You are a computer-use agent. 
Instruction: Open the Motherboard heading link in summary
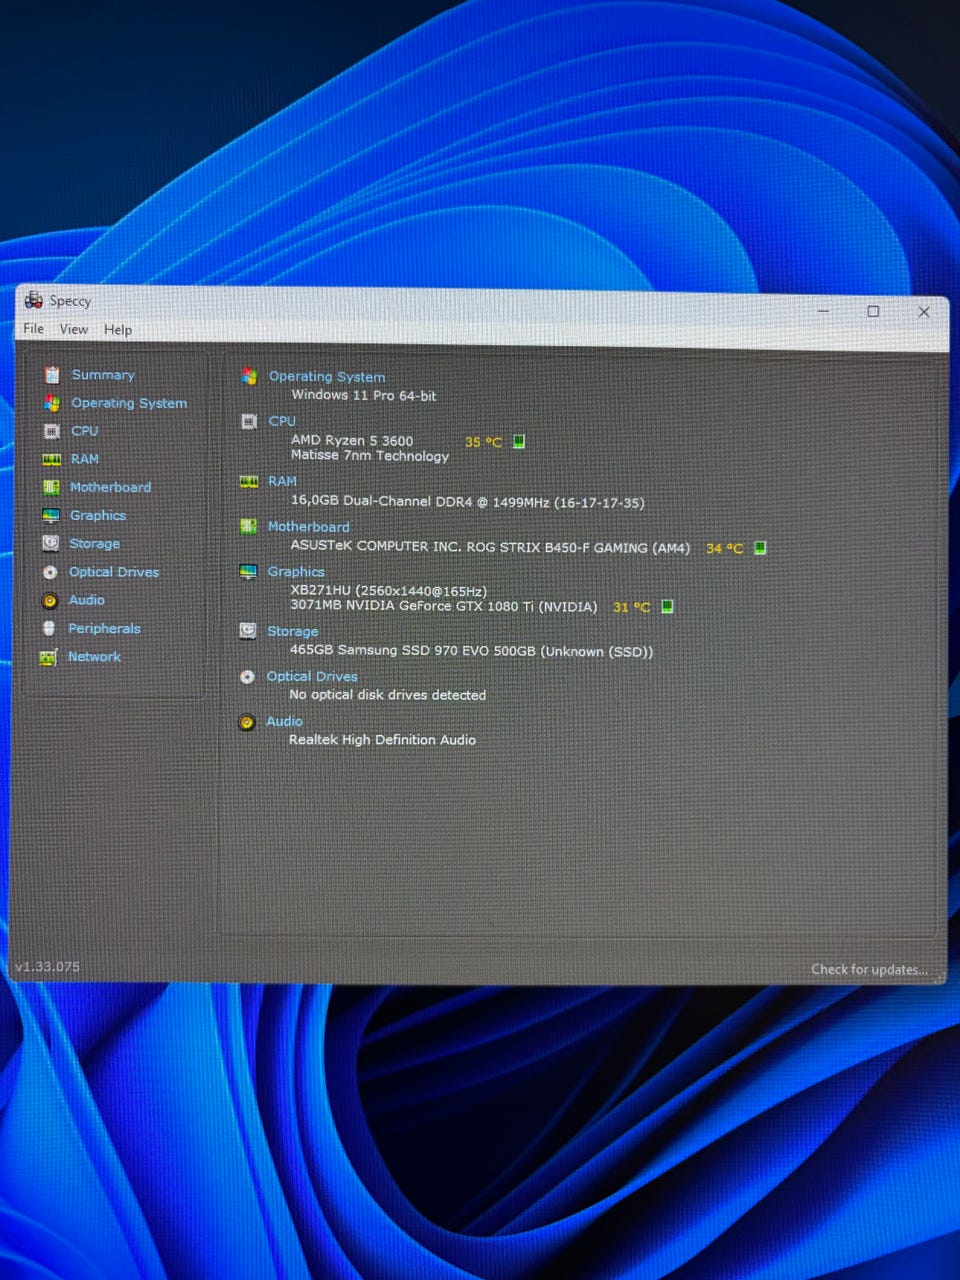coord(309,526)
